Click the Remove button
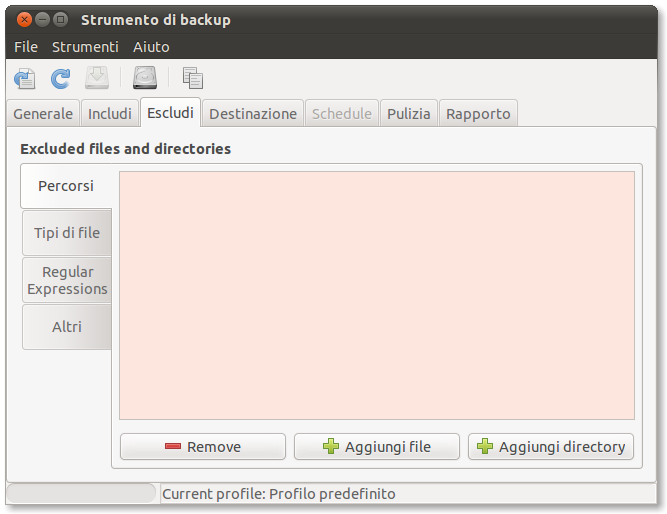The height and width of the screenshot is (514, 667). (x=203, y=447)
